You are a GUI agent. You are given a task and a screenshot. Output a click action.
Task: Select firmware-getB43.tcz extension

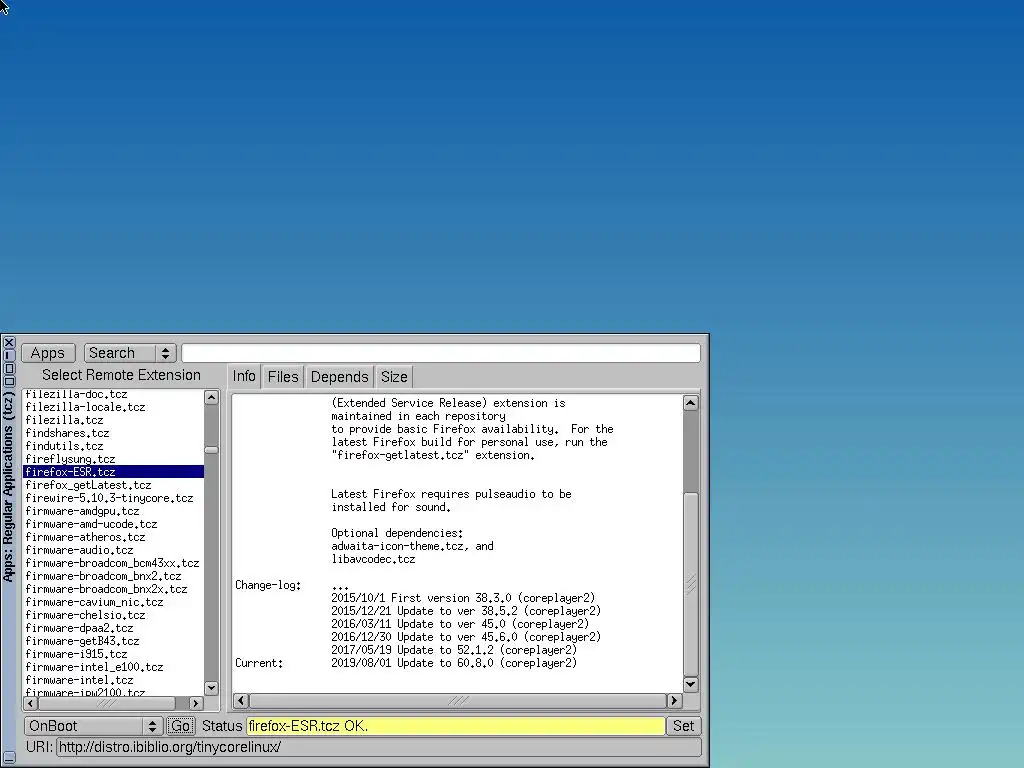113,641
